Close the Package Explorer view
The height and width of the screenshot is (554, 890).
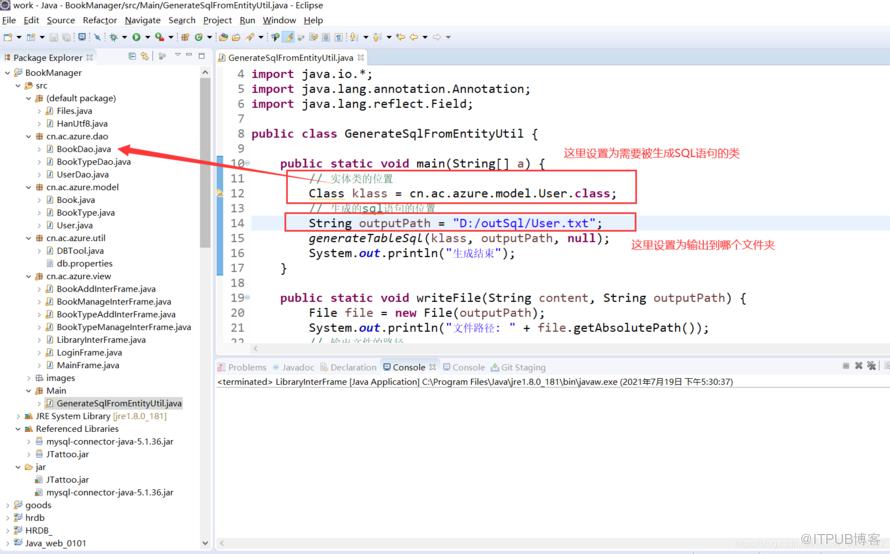point(90,57)
